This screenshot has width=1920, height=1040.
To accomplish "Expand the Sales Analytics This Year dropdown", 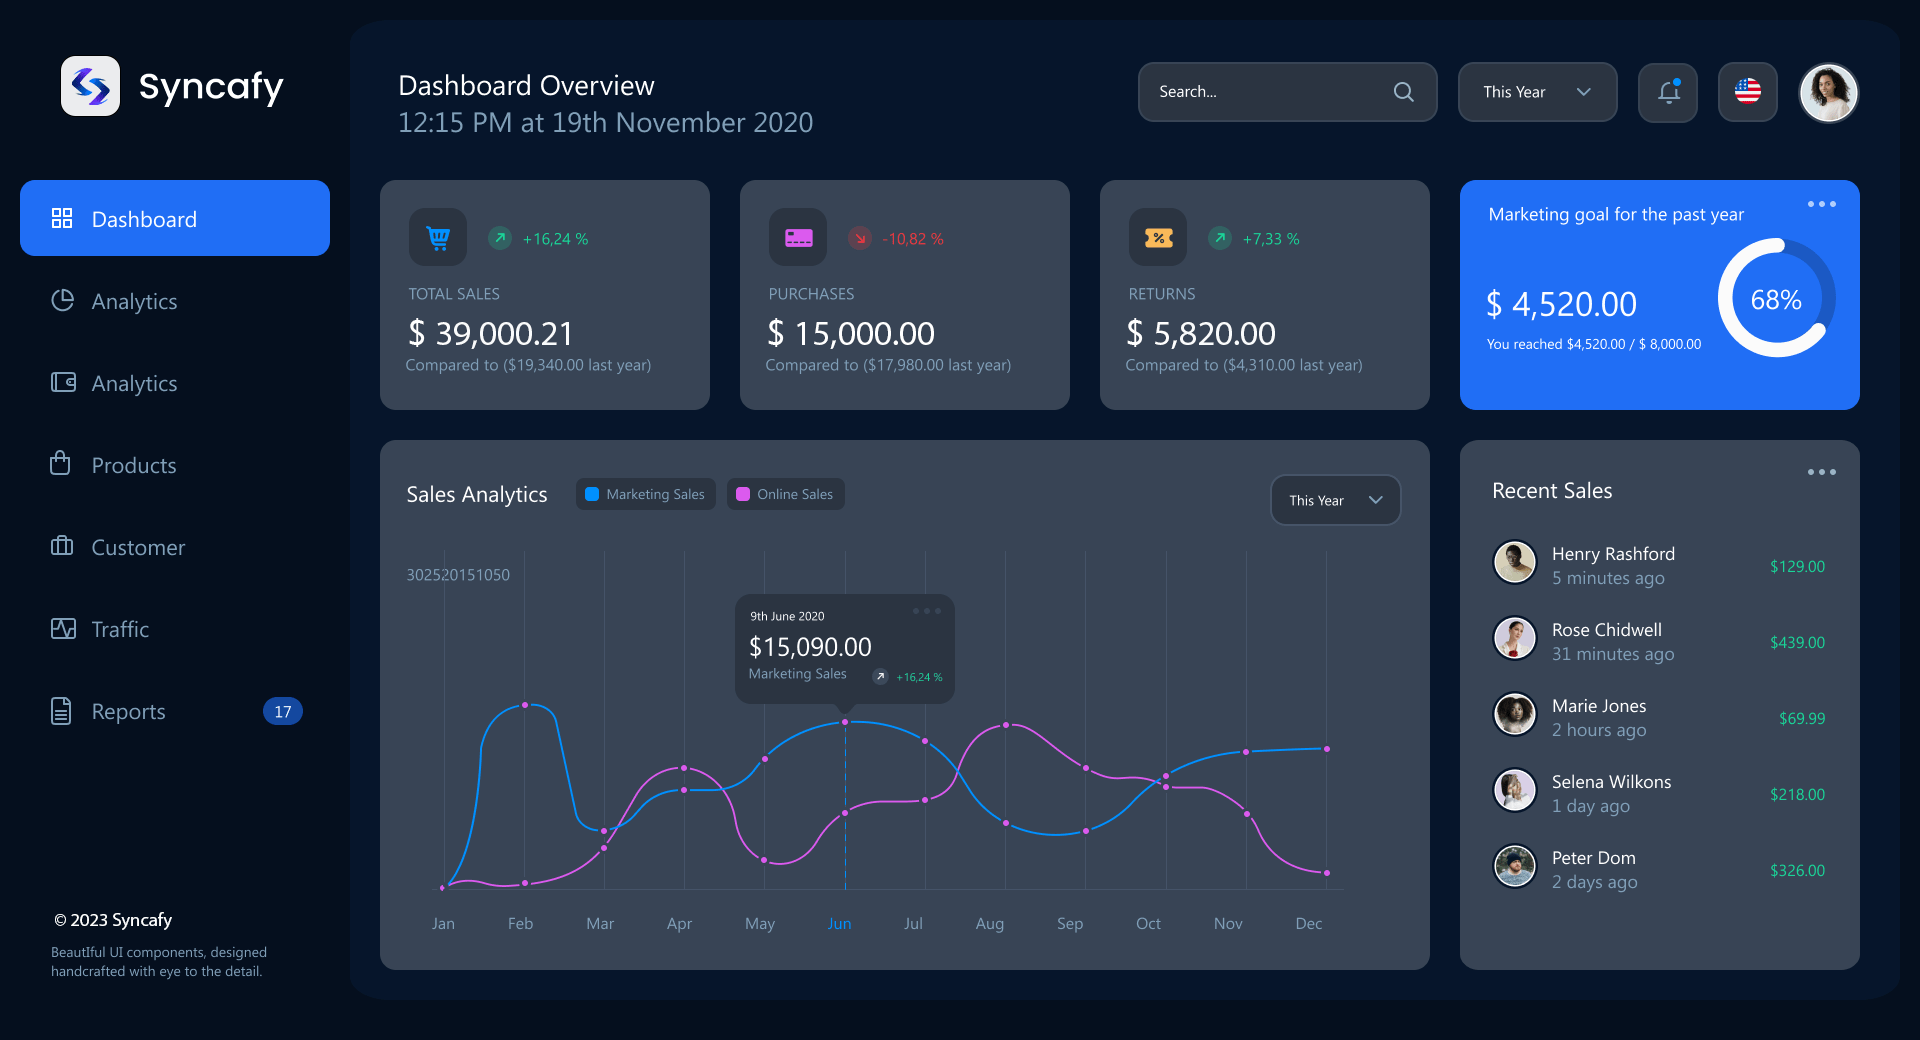I will point(1335,500).
